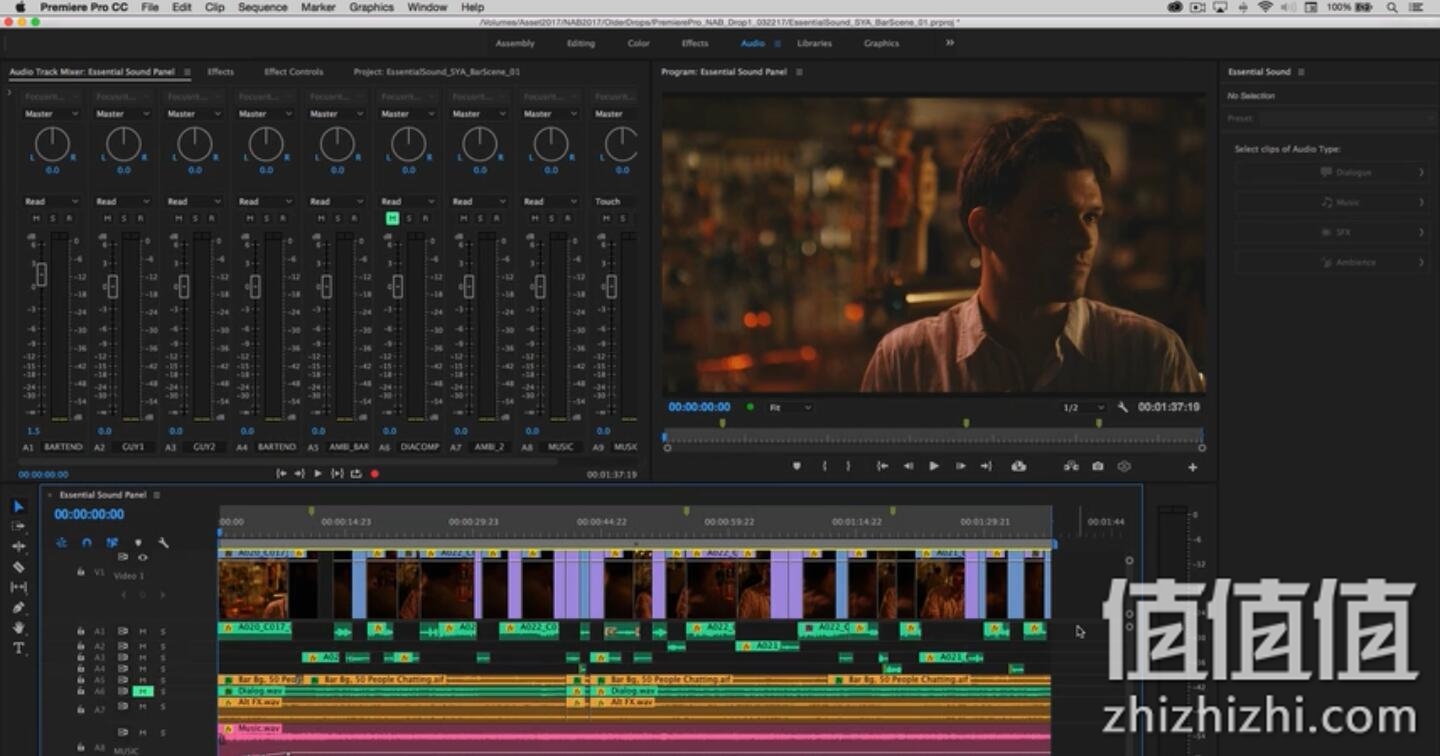
Task: Select the Hand tool
Action: click(18, 628)
